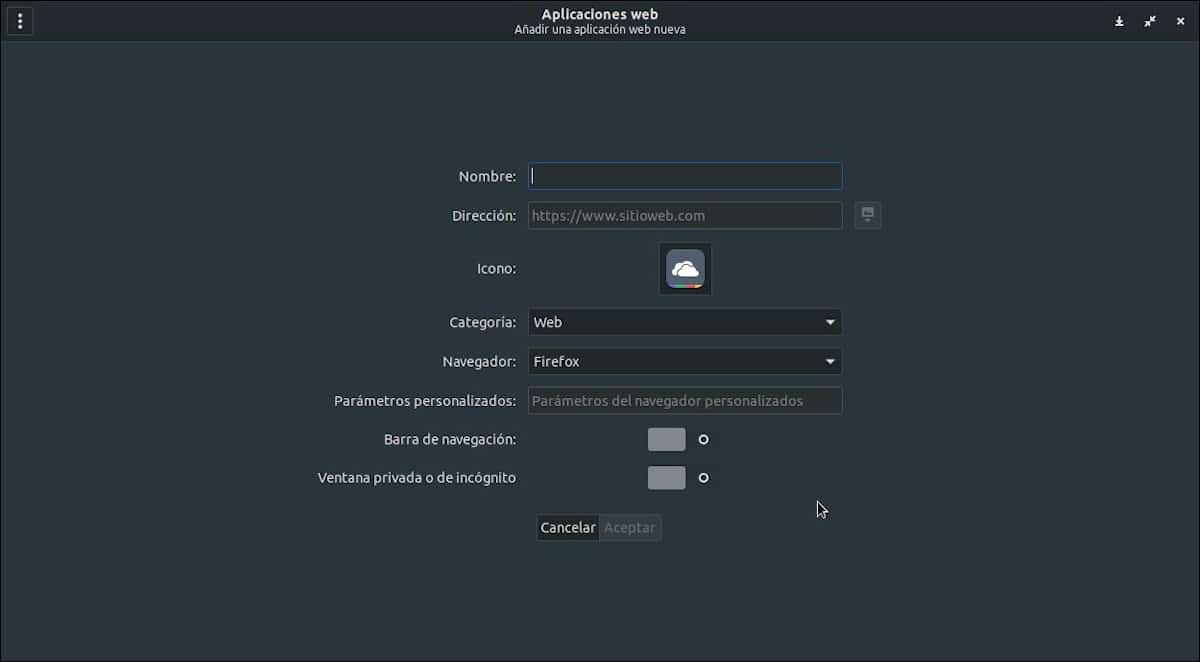Image resolution: width=1200 pixels, height=662 pixels.
Task: Click the Categoría dropdown arrow
Action: pyautogui.click(x=829, y=322)
